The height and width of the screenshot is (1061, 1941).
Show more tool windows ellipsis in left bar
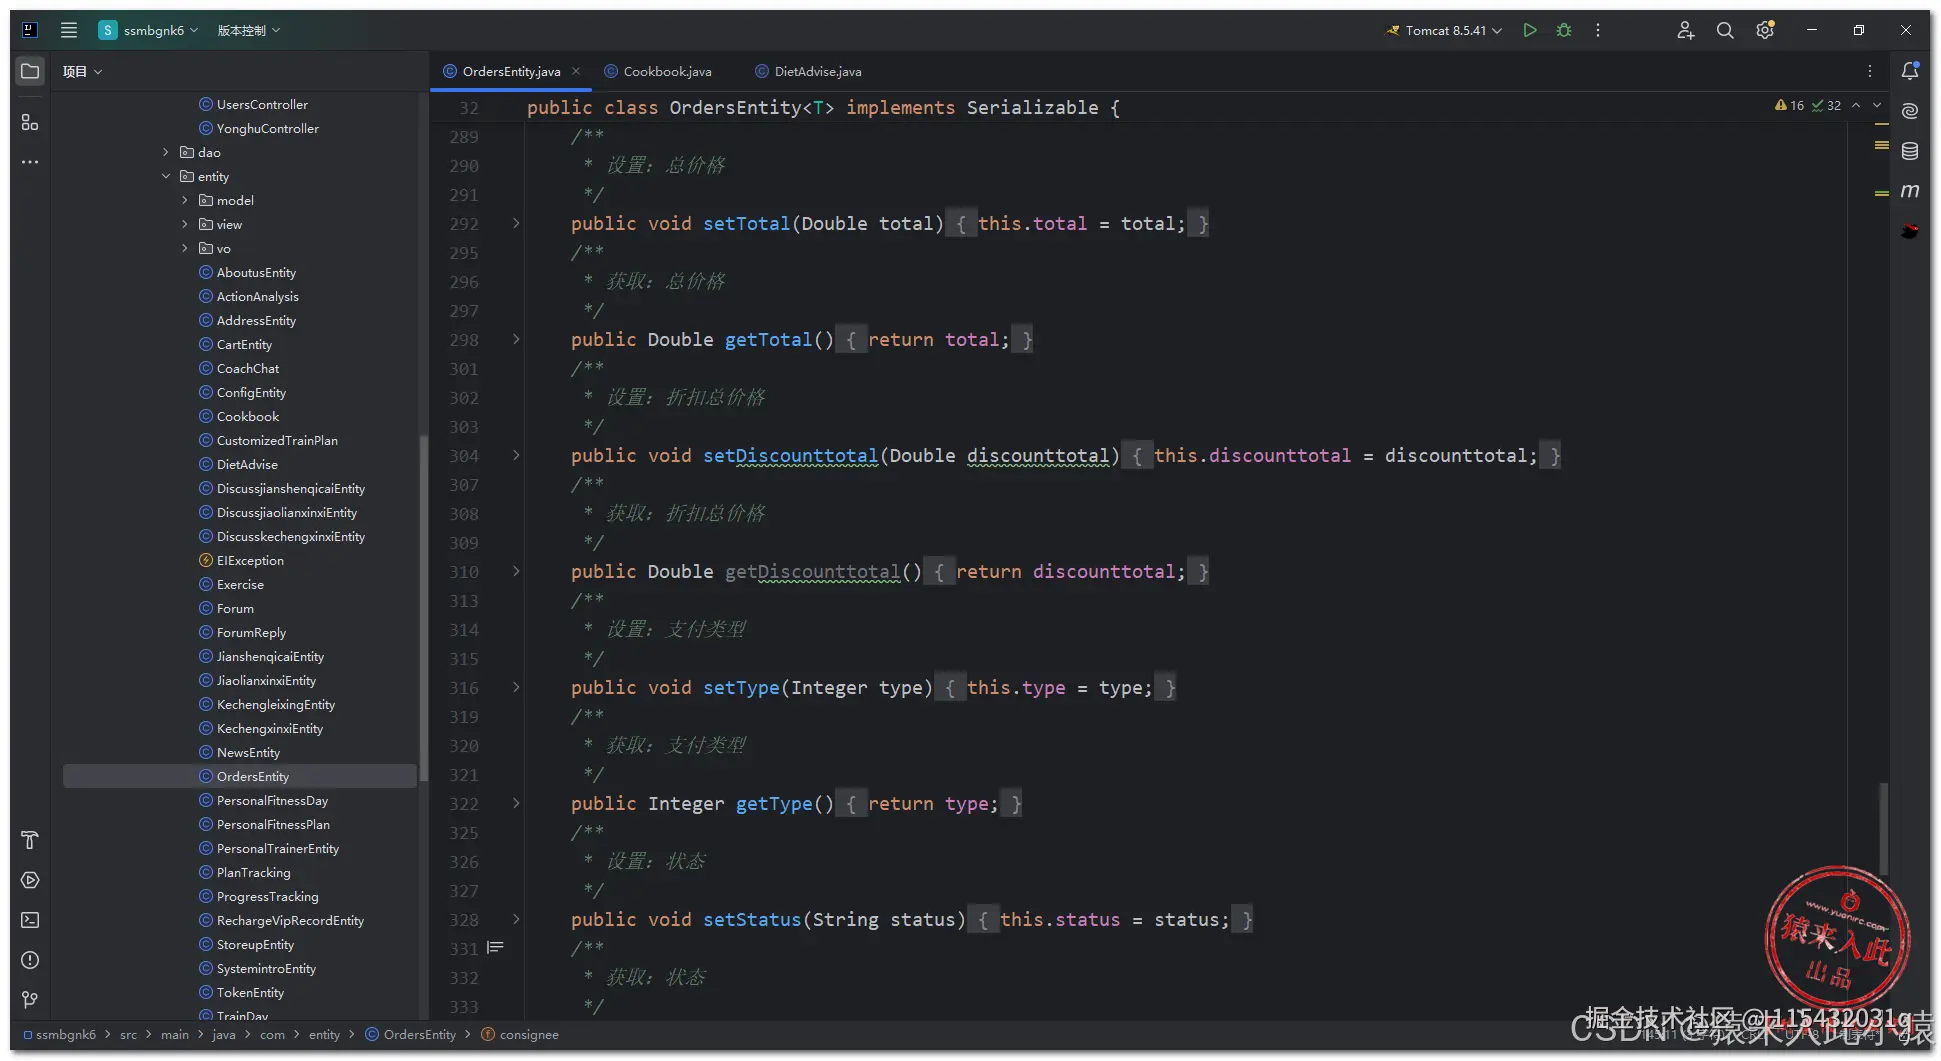30,162
